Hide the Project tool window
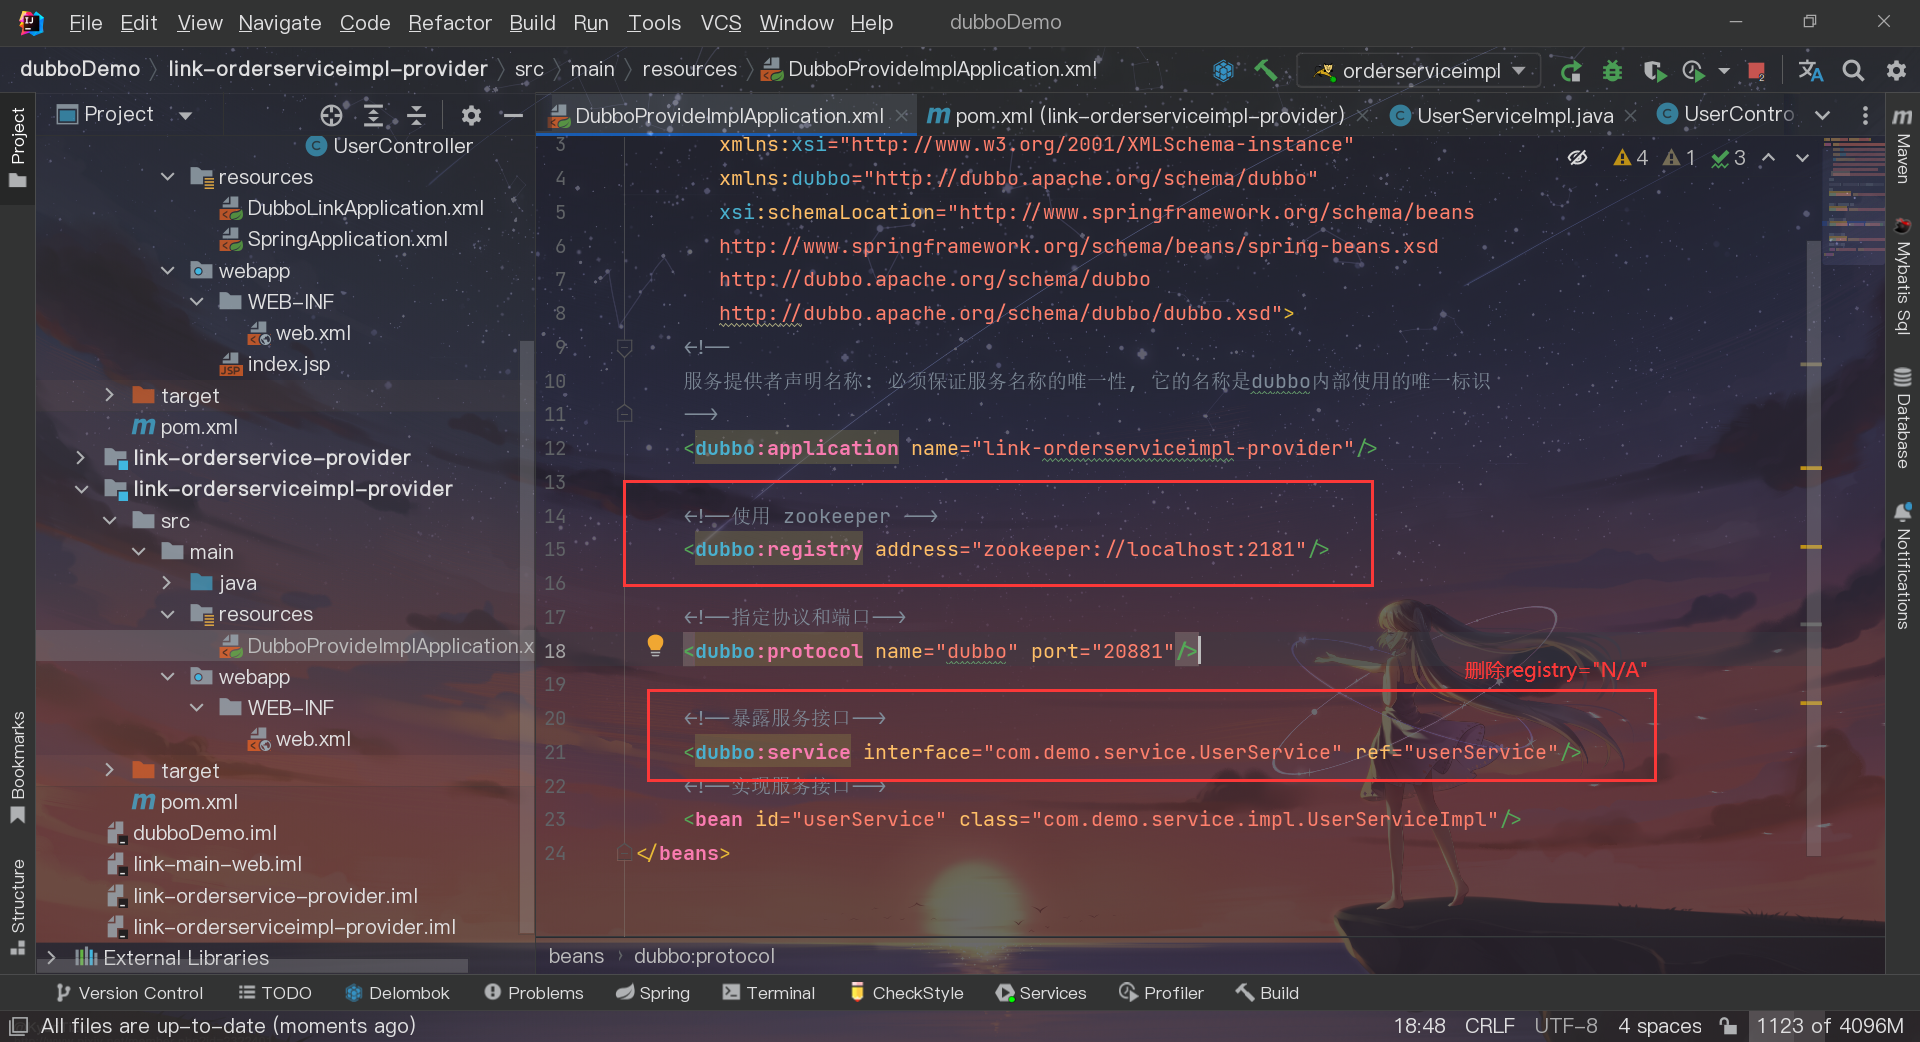The image size is (1920, 1042). point(513,115)
